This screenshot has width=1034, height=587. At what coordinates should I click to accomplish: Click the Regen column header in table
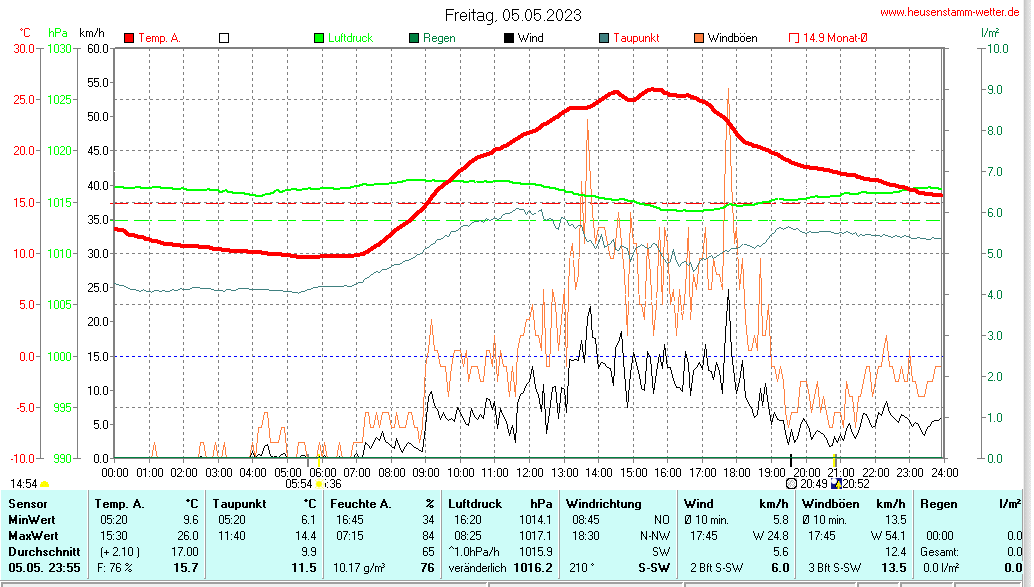point(938,504)
